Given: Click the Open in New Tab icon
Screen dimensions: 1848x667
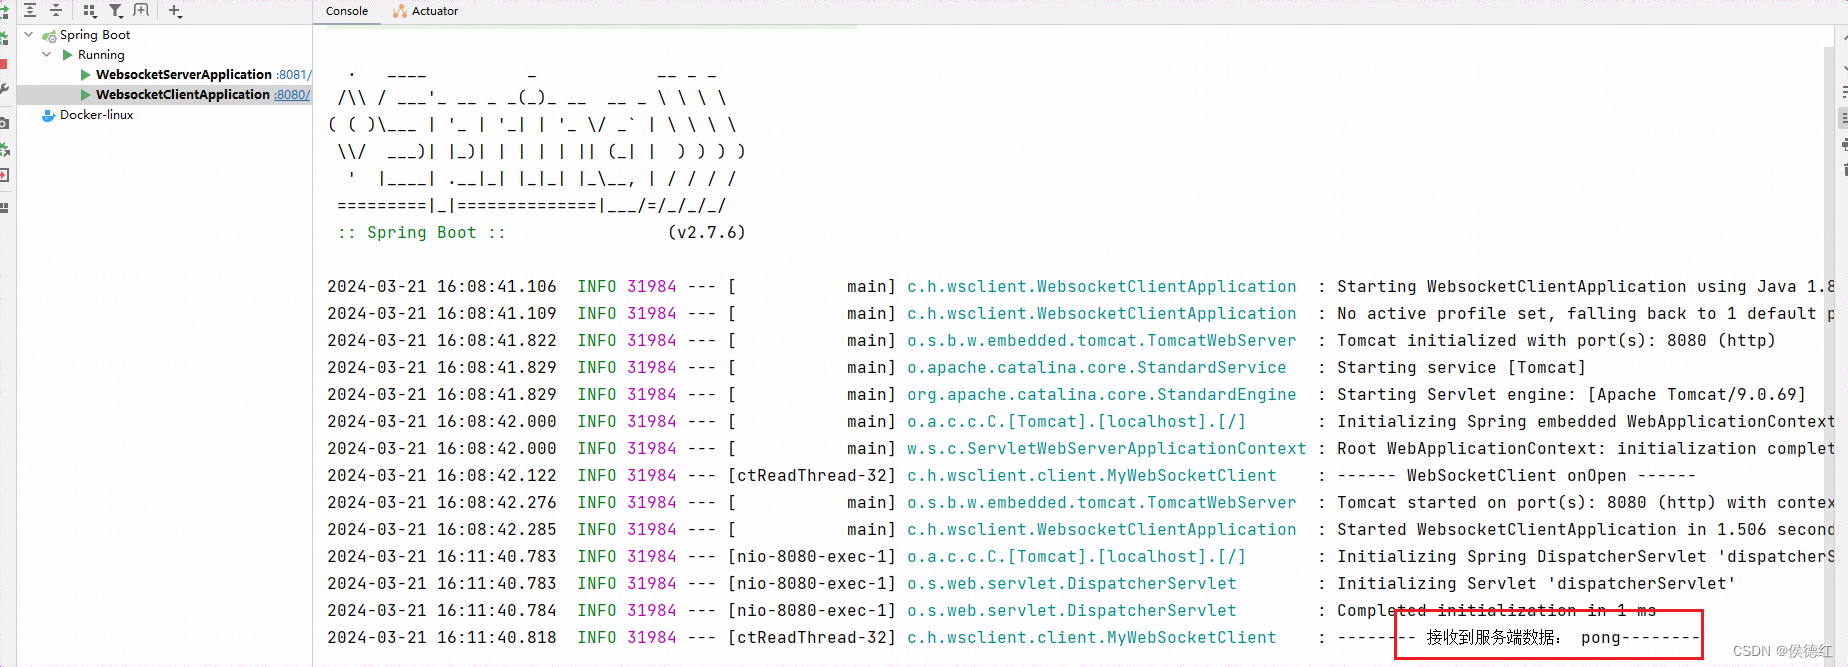Looking at the screenshot, I should 141,10.
